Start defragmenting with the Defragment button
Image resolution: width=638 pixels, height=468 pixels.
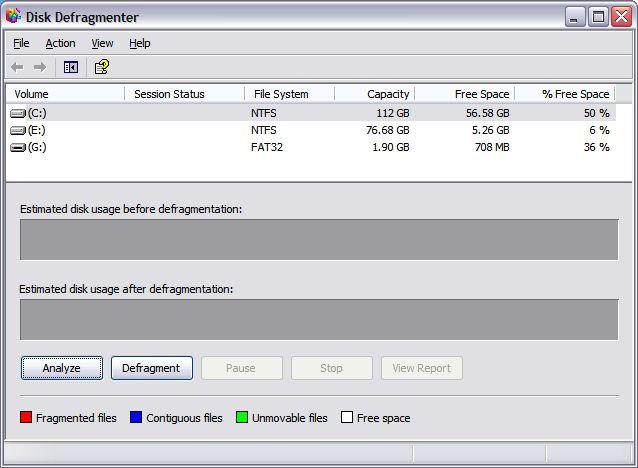(x=151, y=368)
